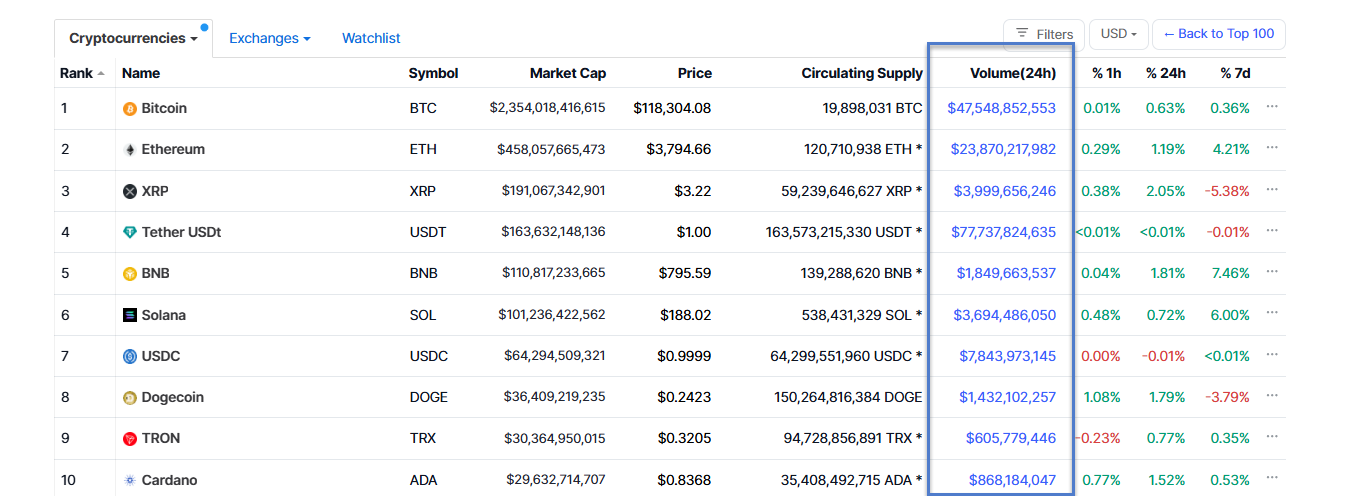The width and height of the screenshot is (1362, 496).
Task: Open the Cryptocurrencies tab dropdown
Action: [133, 39]
